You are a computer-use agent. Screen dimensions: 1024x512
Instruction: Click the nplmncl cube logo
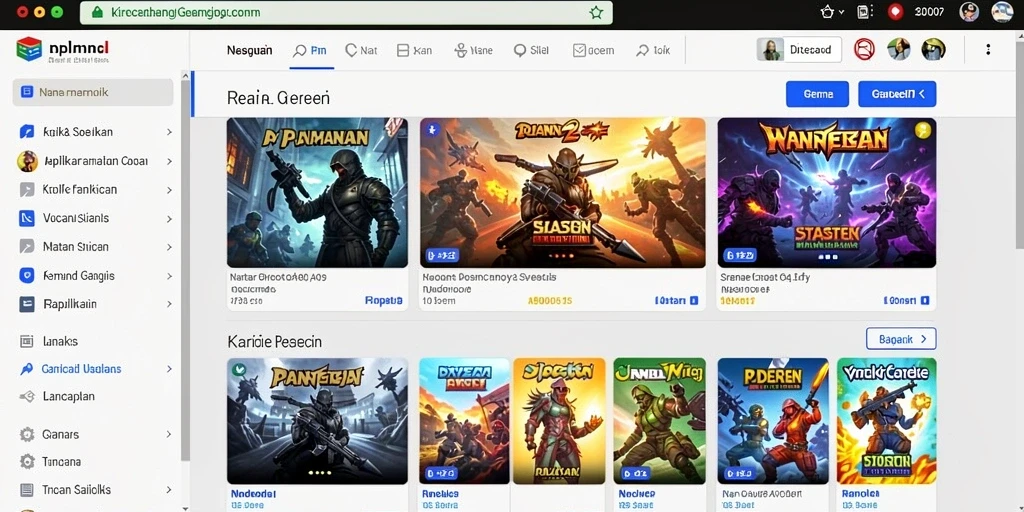[29, 49]
